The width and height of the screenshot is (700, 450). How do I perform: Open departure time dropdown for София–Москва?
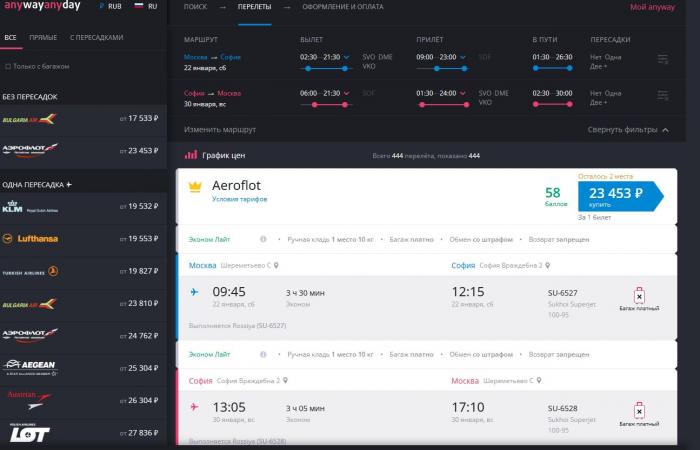click(346, 93)
